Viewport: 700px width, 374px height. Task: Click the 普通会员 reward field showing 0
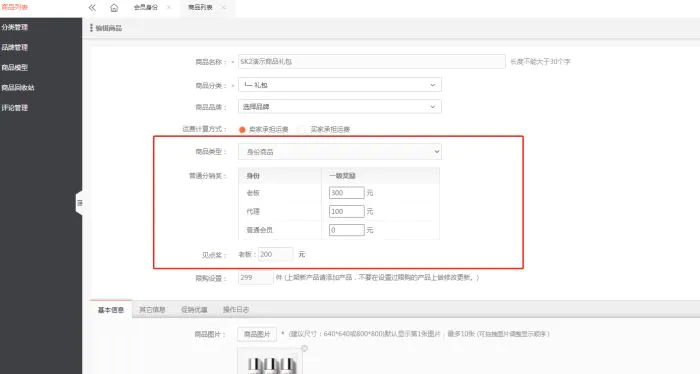[346, 230]
